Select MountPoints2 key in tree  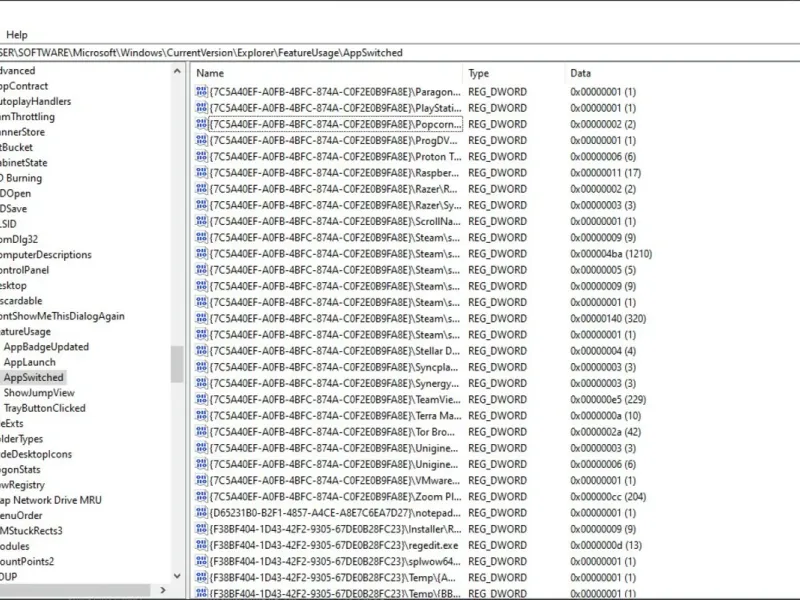tap(27, 561)
